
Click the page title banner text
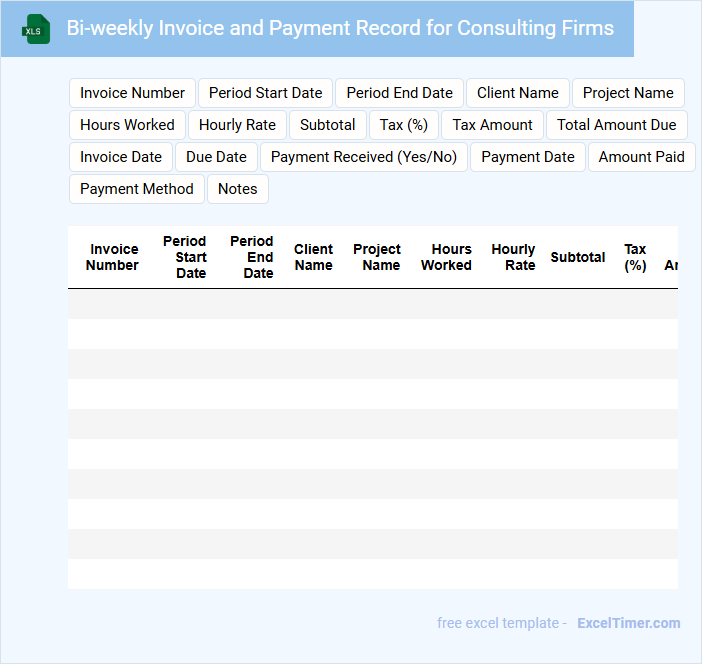pyautogui.click(x=340, y=28)
